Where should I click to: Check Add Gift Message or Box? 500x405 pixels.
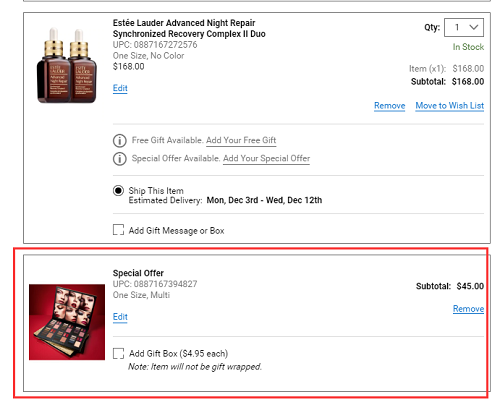(118, 230)
